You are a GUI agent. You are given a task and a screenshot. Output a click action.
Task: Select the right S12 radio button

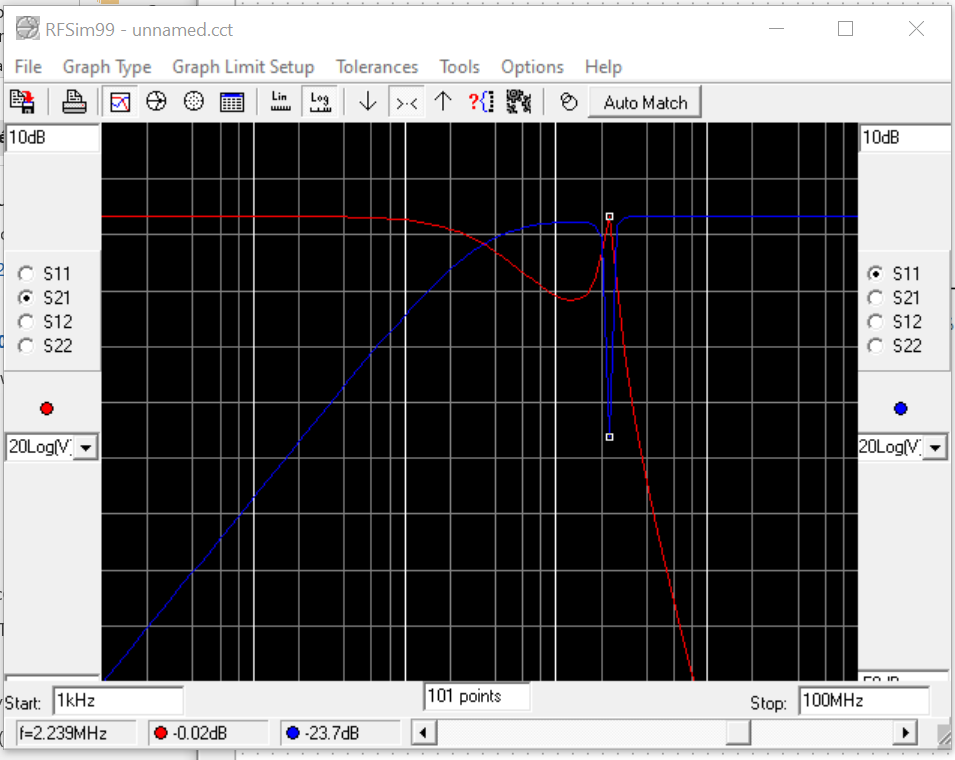(875, 322)
